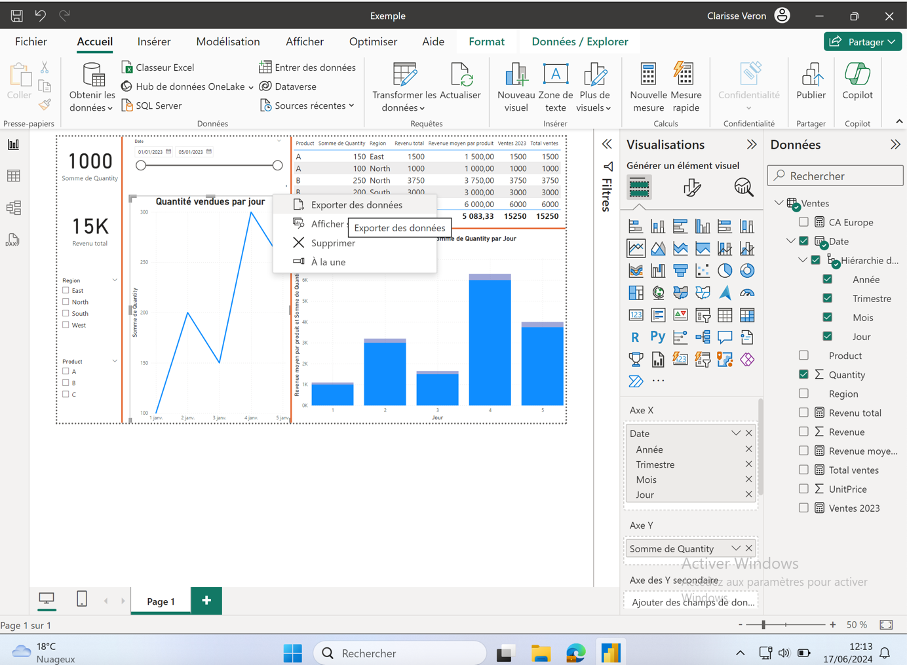This screenshot has width=908, height=666.
Task: Click the Undo arrow icon
Action: click(40, 16)
